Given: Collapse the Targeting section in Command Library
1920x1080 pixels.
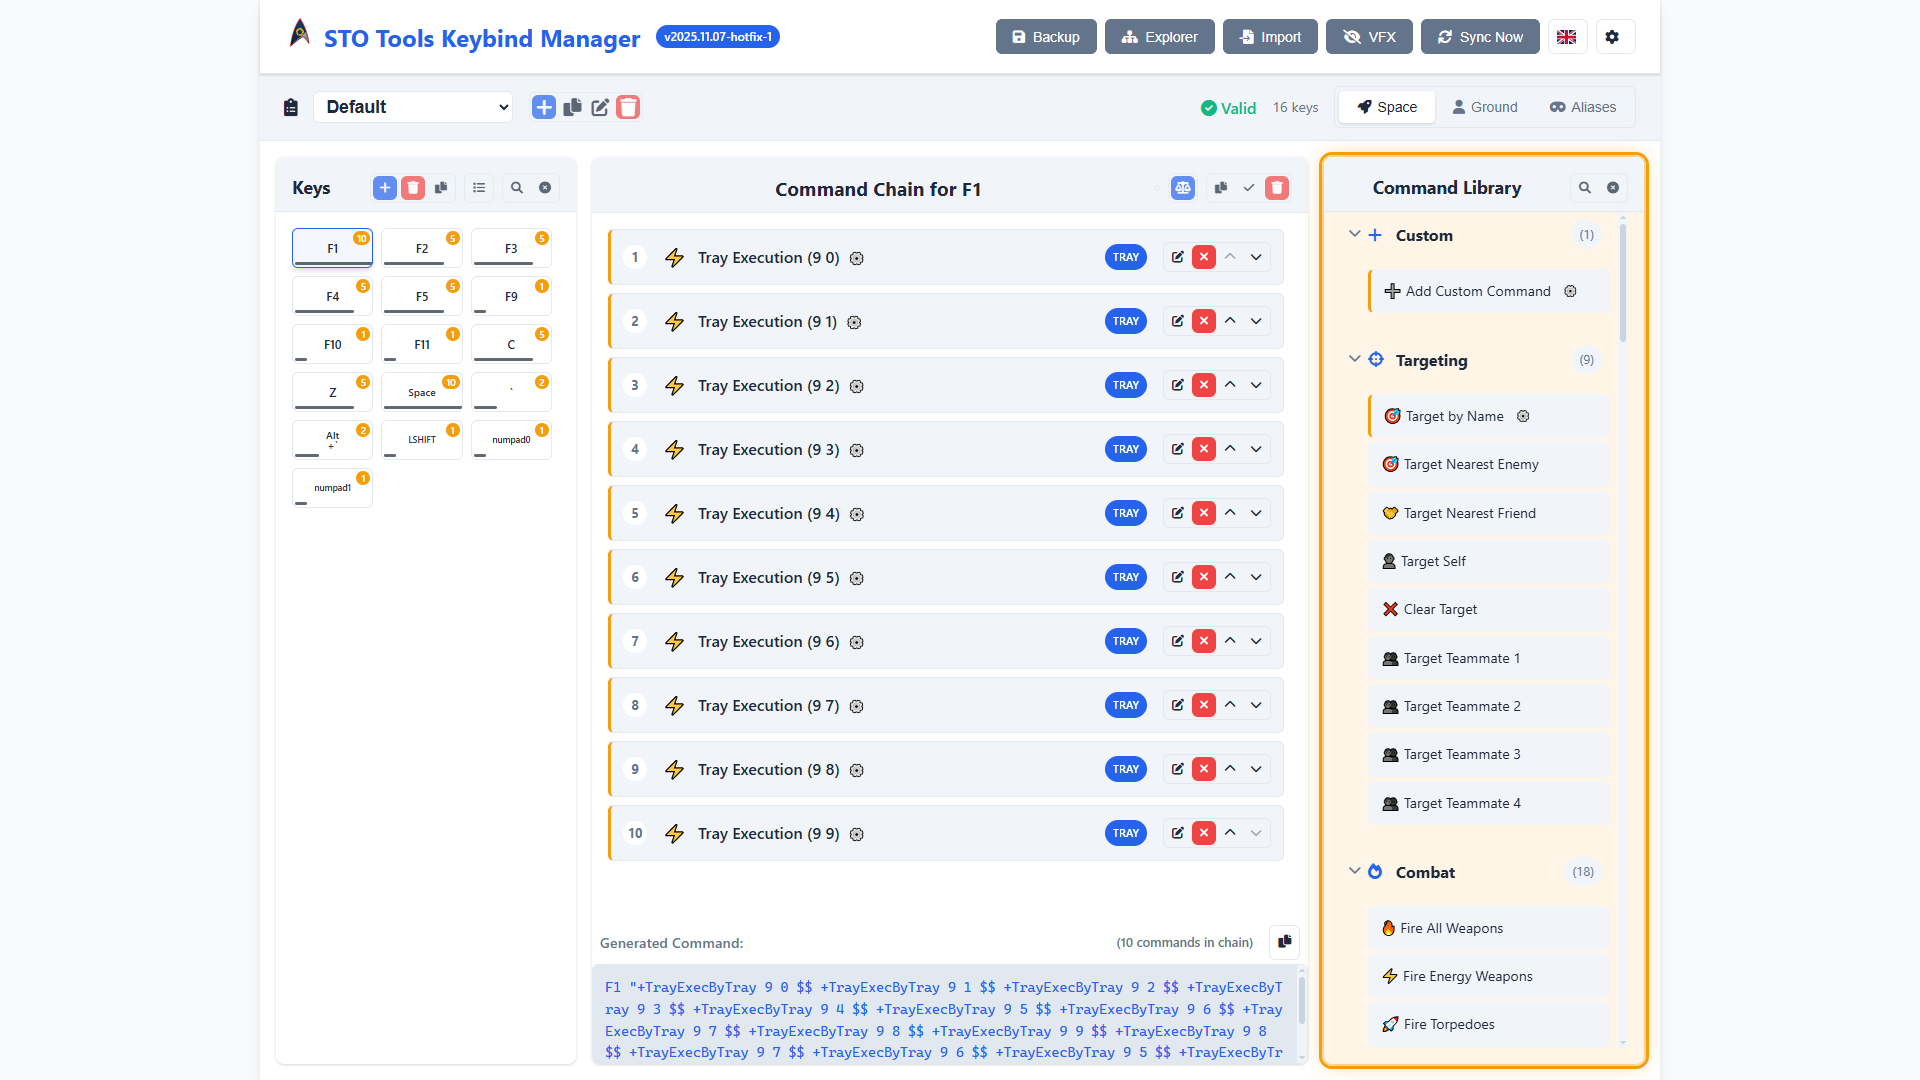Looking at the screenshot, I should tap(1355, 360).
